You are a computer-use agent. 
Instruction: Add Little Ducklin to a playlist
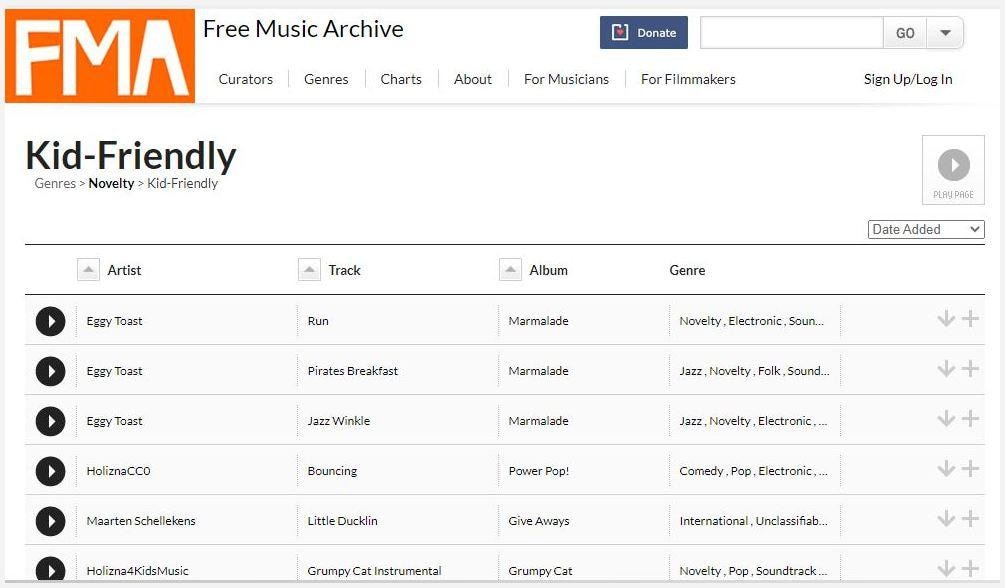click(970, 519)
